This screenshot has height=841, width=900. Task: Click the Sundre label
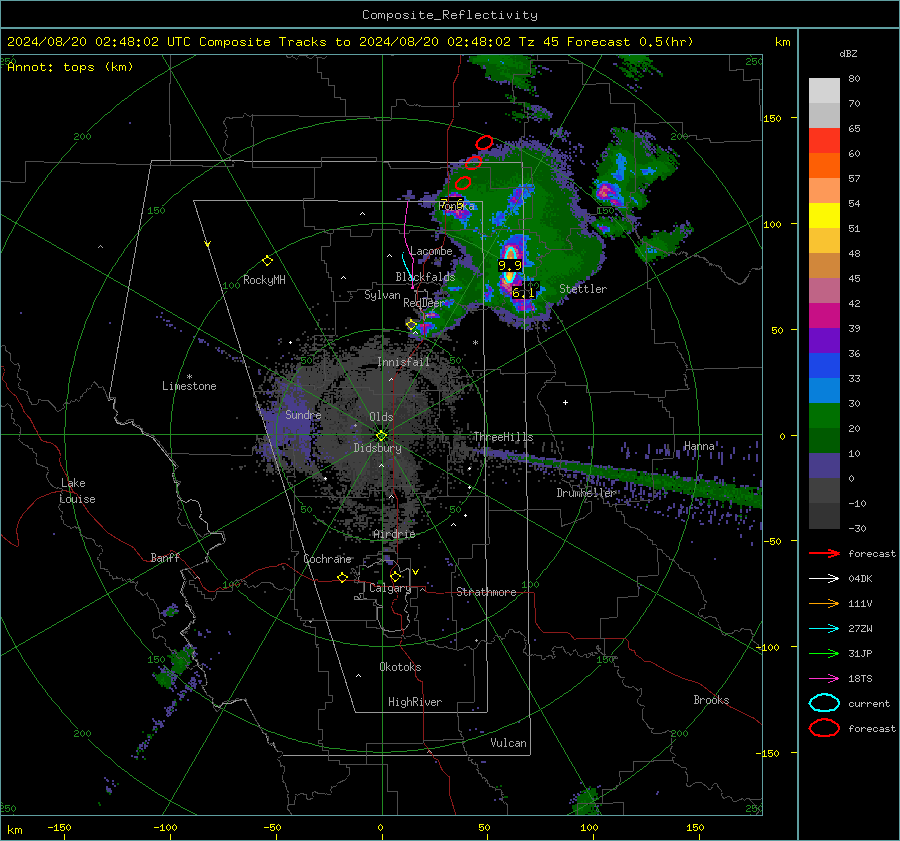[x=303, y=414]
